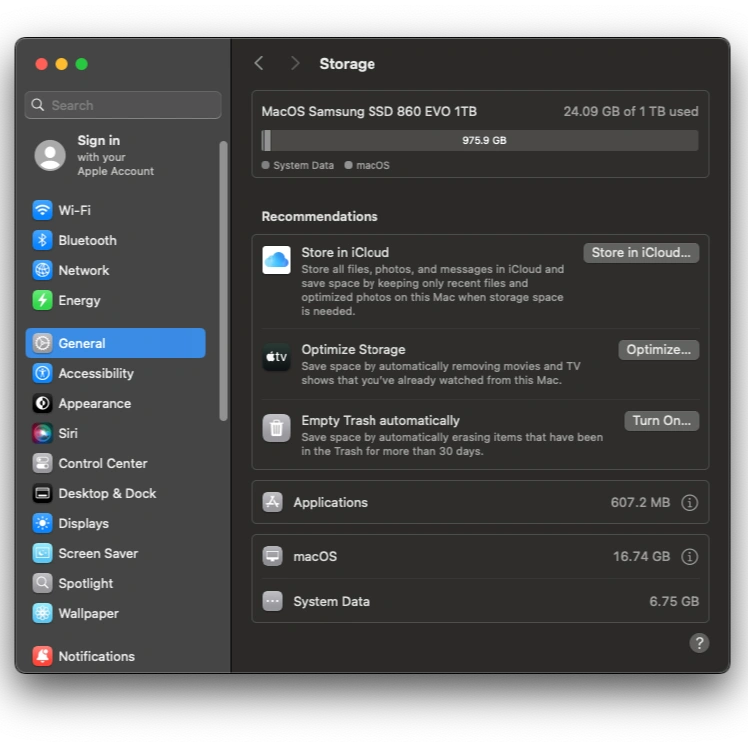The width and height of the screenshot is (748, 746).
Task: Click the disk name MacOS Samsung SSD
Action: (369, 112)
